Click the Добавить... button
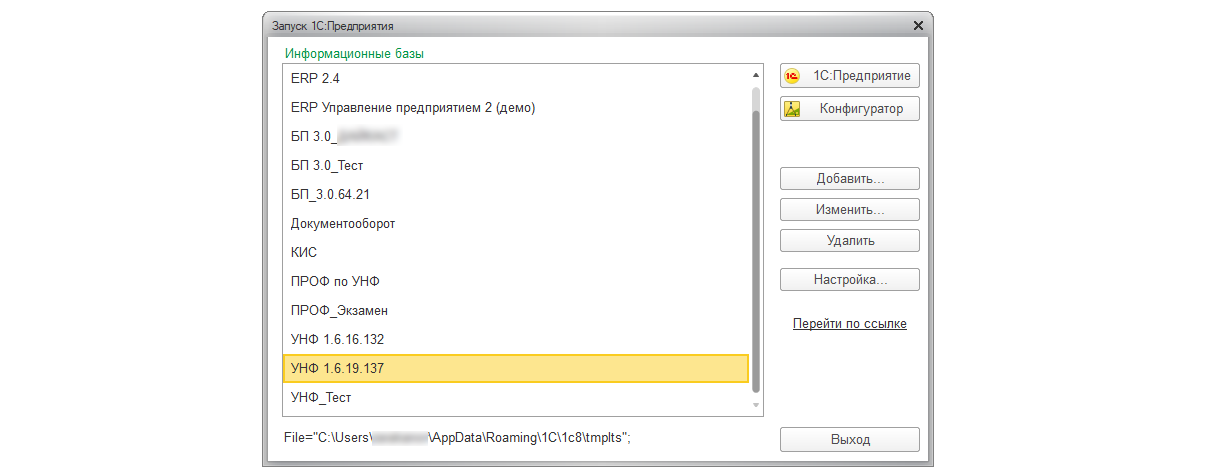This screenshot has width=1230, height=475. (849, 179)
